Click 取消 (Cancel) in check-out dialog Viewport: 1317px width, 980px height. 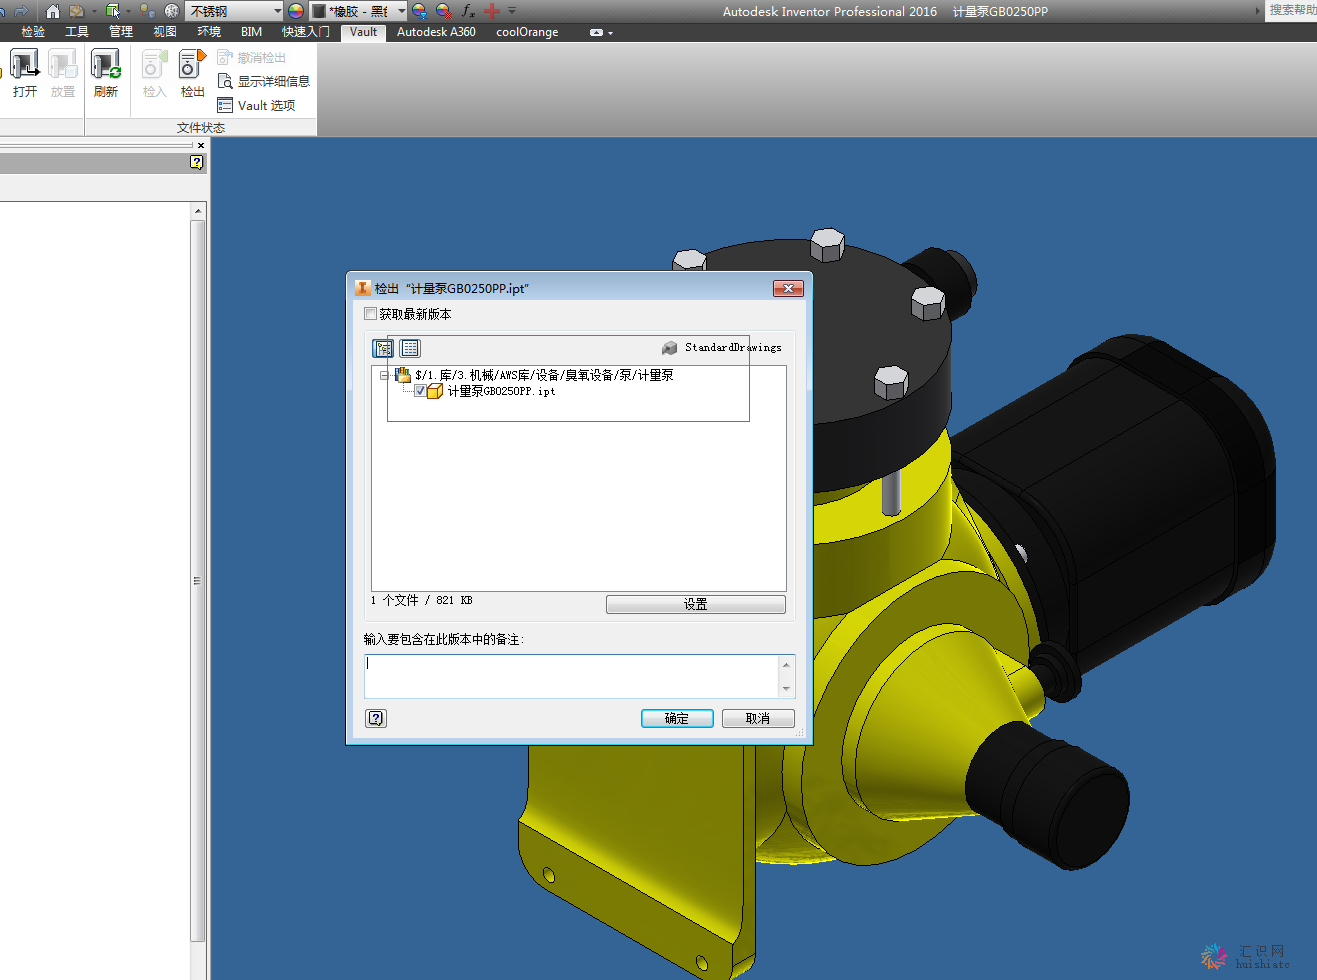758,718
